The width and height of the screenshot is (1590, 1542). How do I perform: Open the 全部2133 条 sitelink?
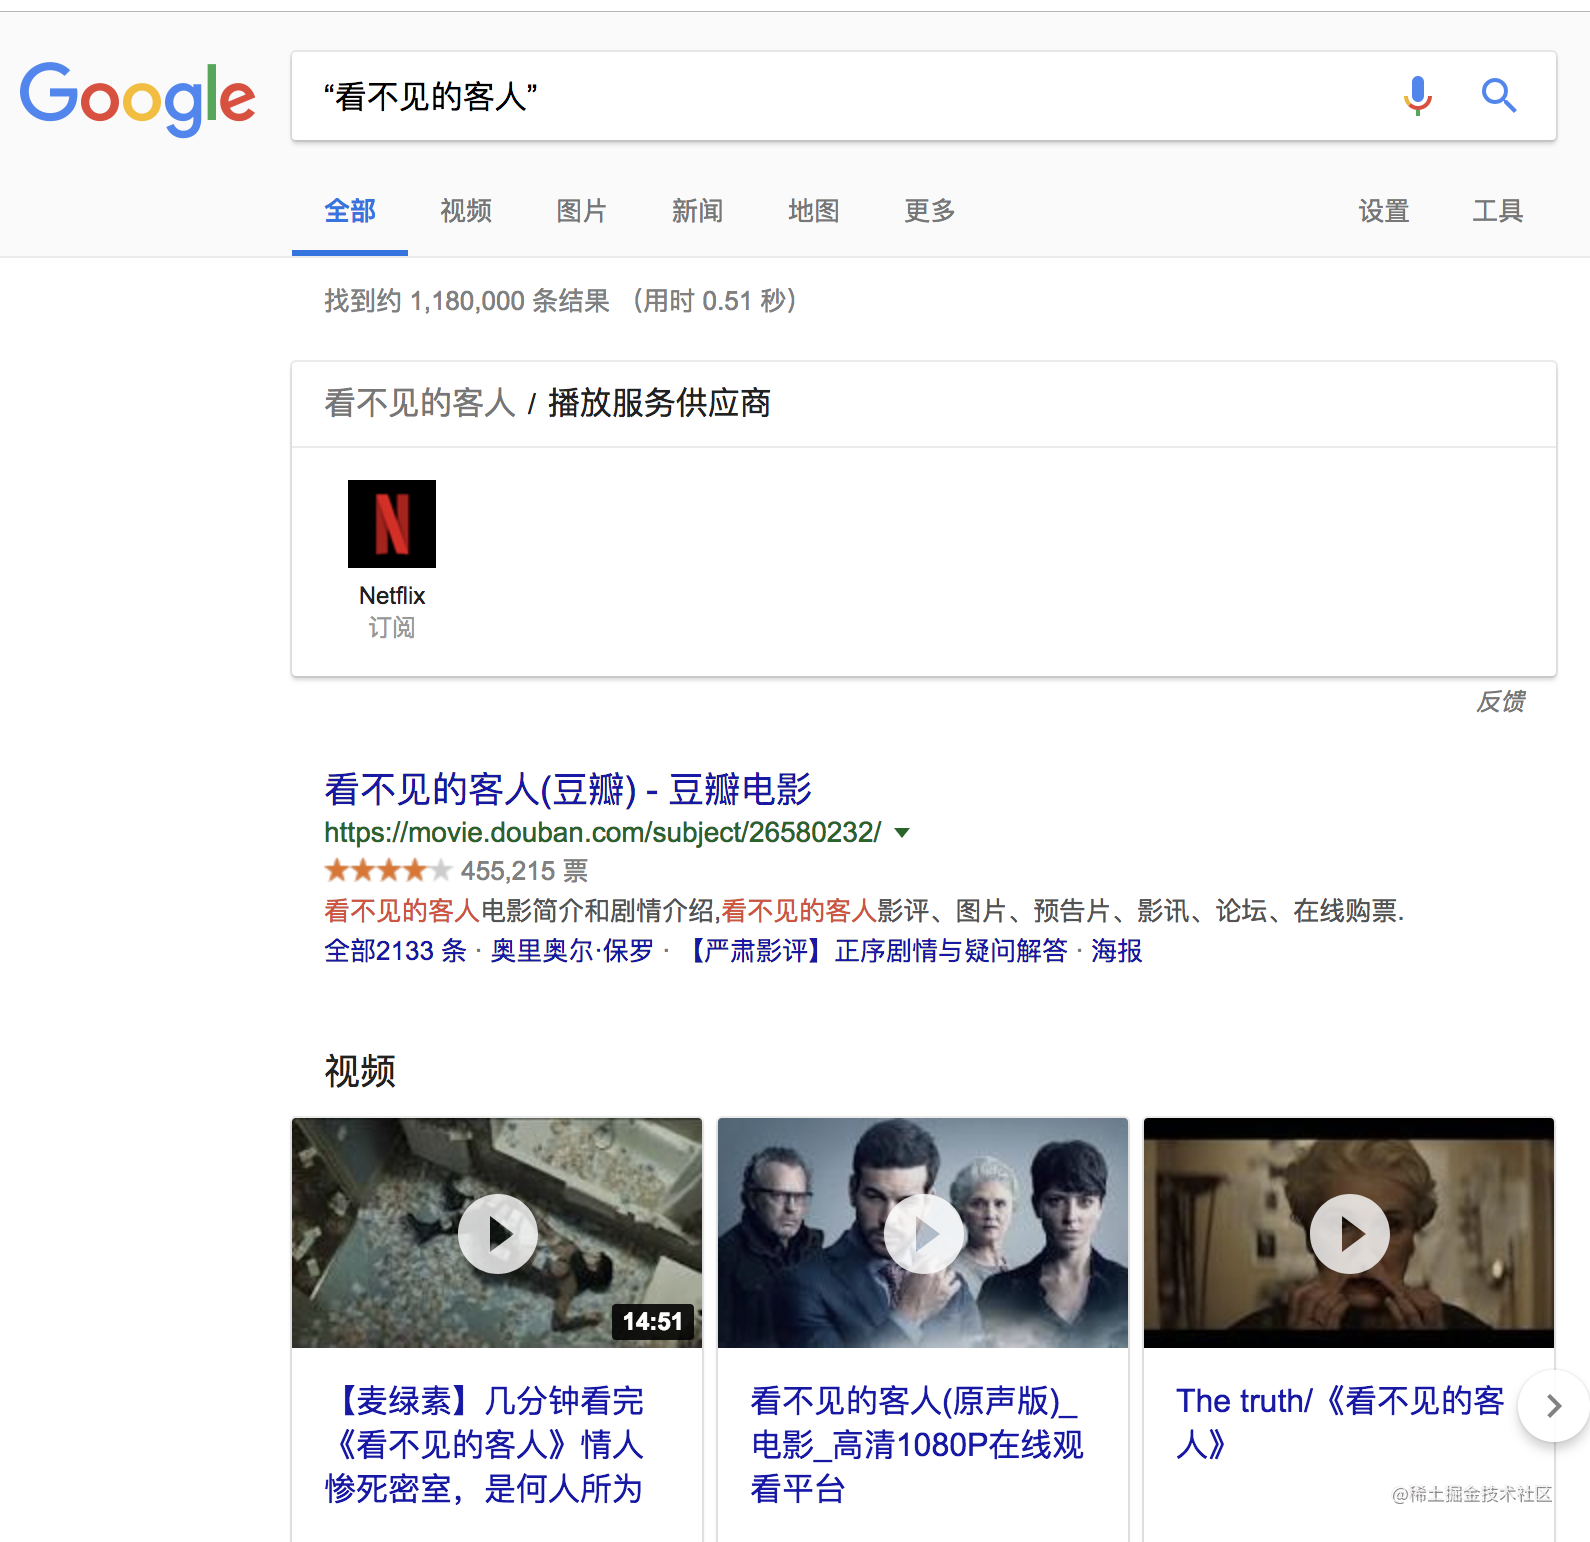coord(396,951)
